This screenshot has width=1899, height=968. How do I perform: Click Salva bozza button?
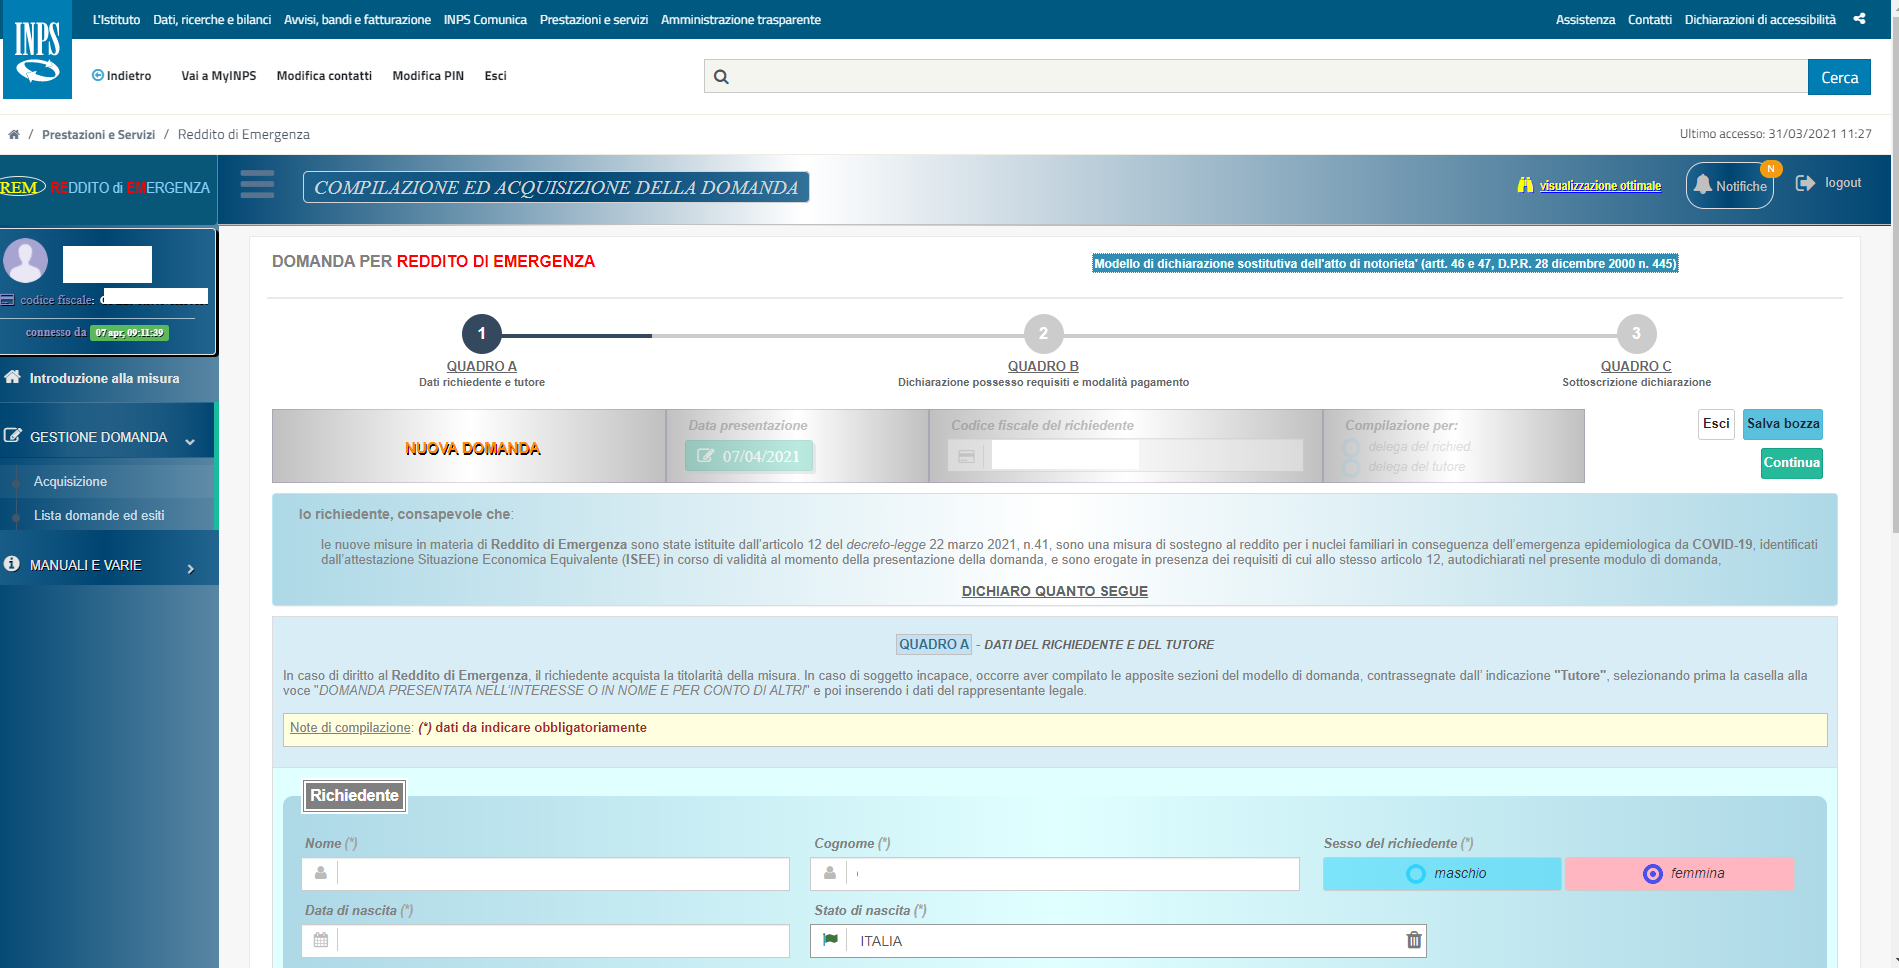[1783, 424]
